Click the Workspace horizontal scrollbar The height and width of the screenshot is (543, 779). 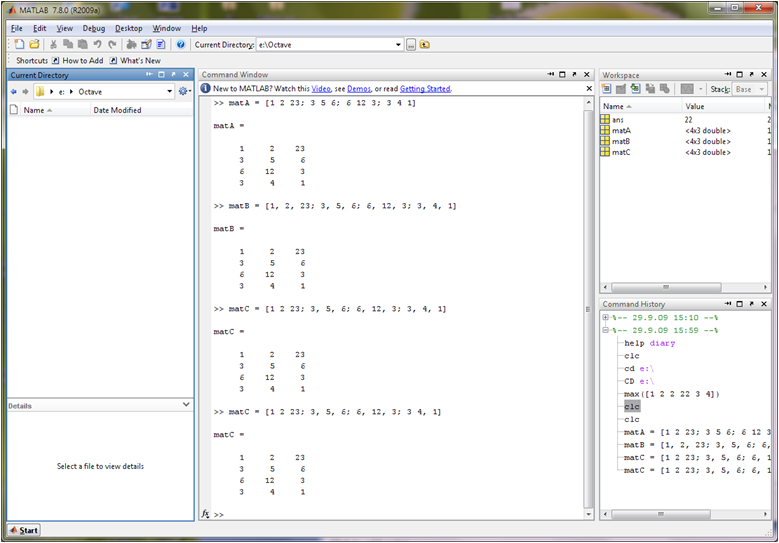click(x=666, y=287)
